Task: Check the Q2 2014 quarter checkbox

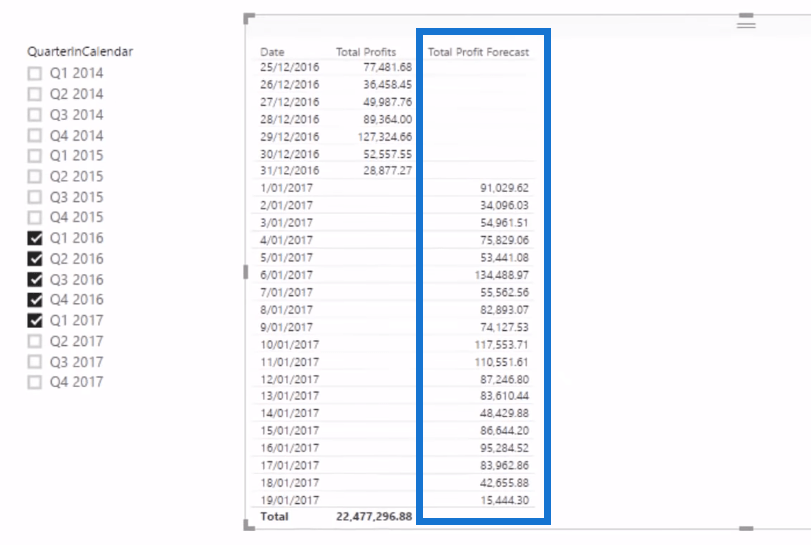Action: coord(35,94)
